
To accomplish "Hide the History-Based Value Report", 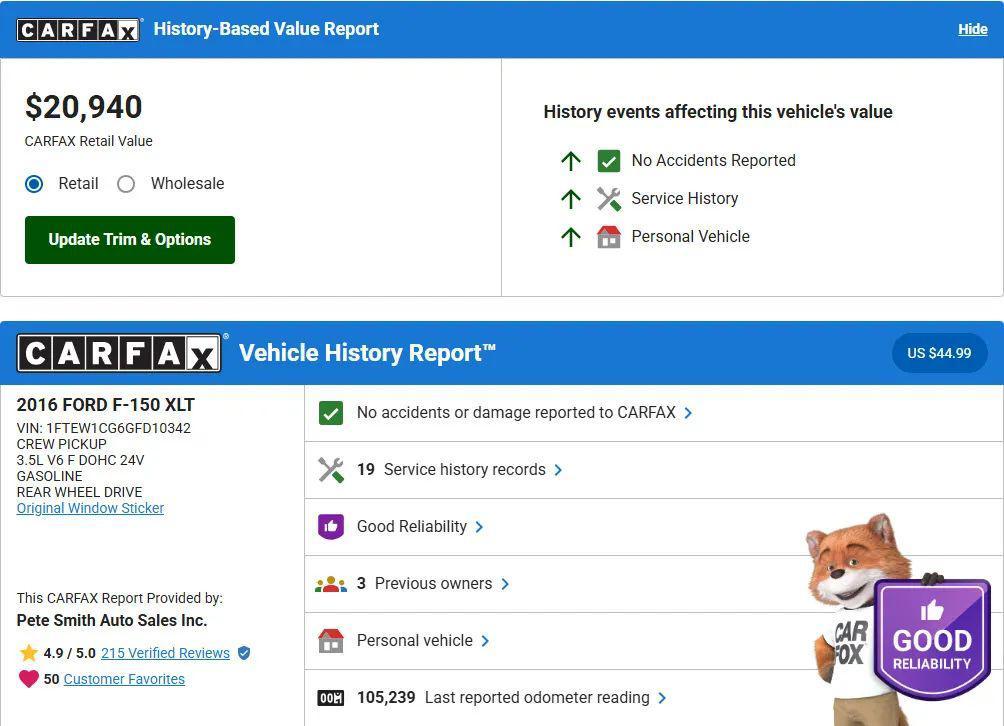I will click(x=972, y=29).
